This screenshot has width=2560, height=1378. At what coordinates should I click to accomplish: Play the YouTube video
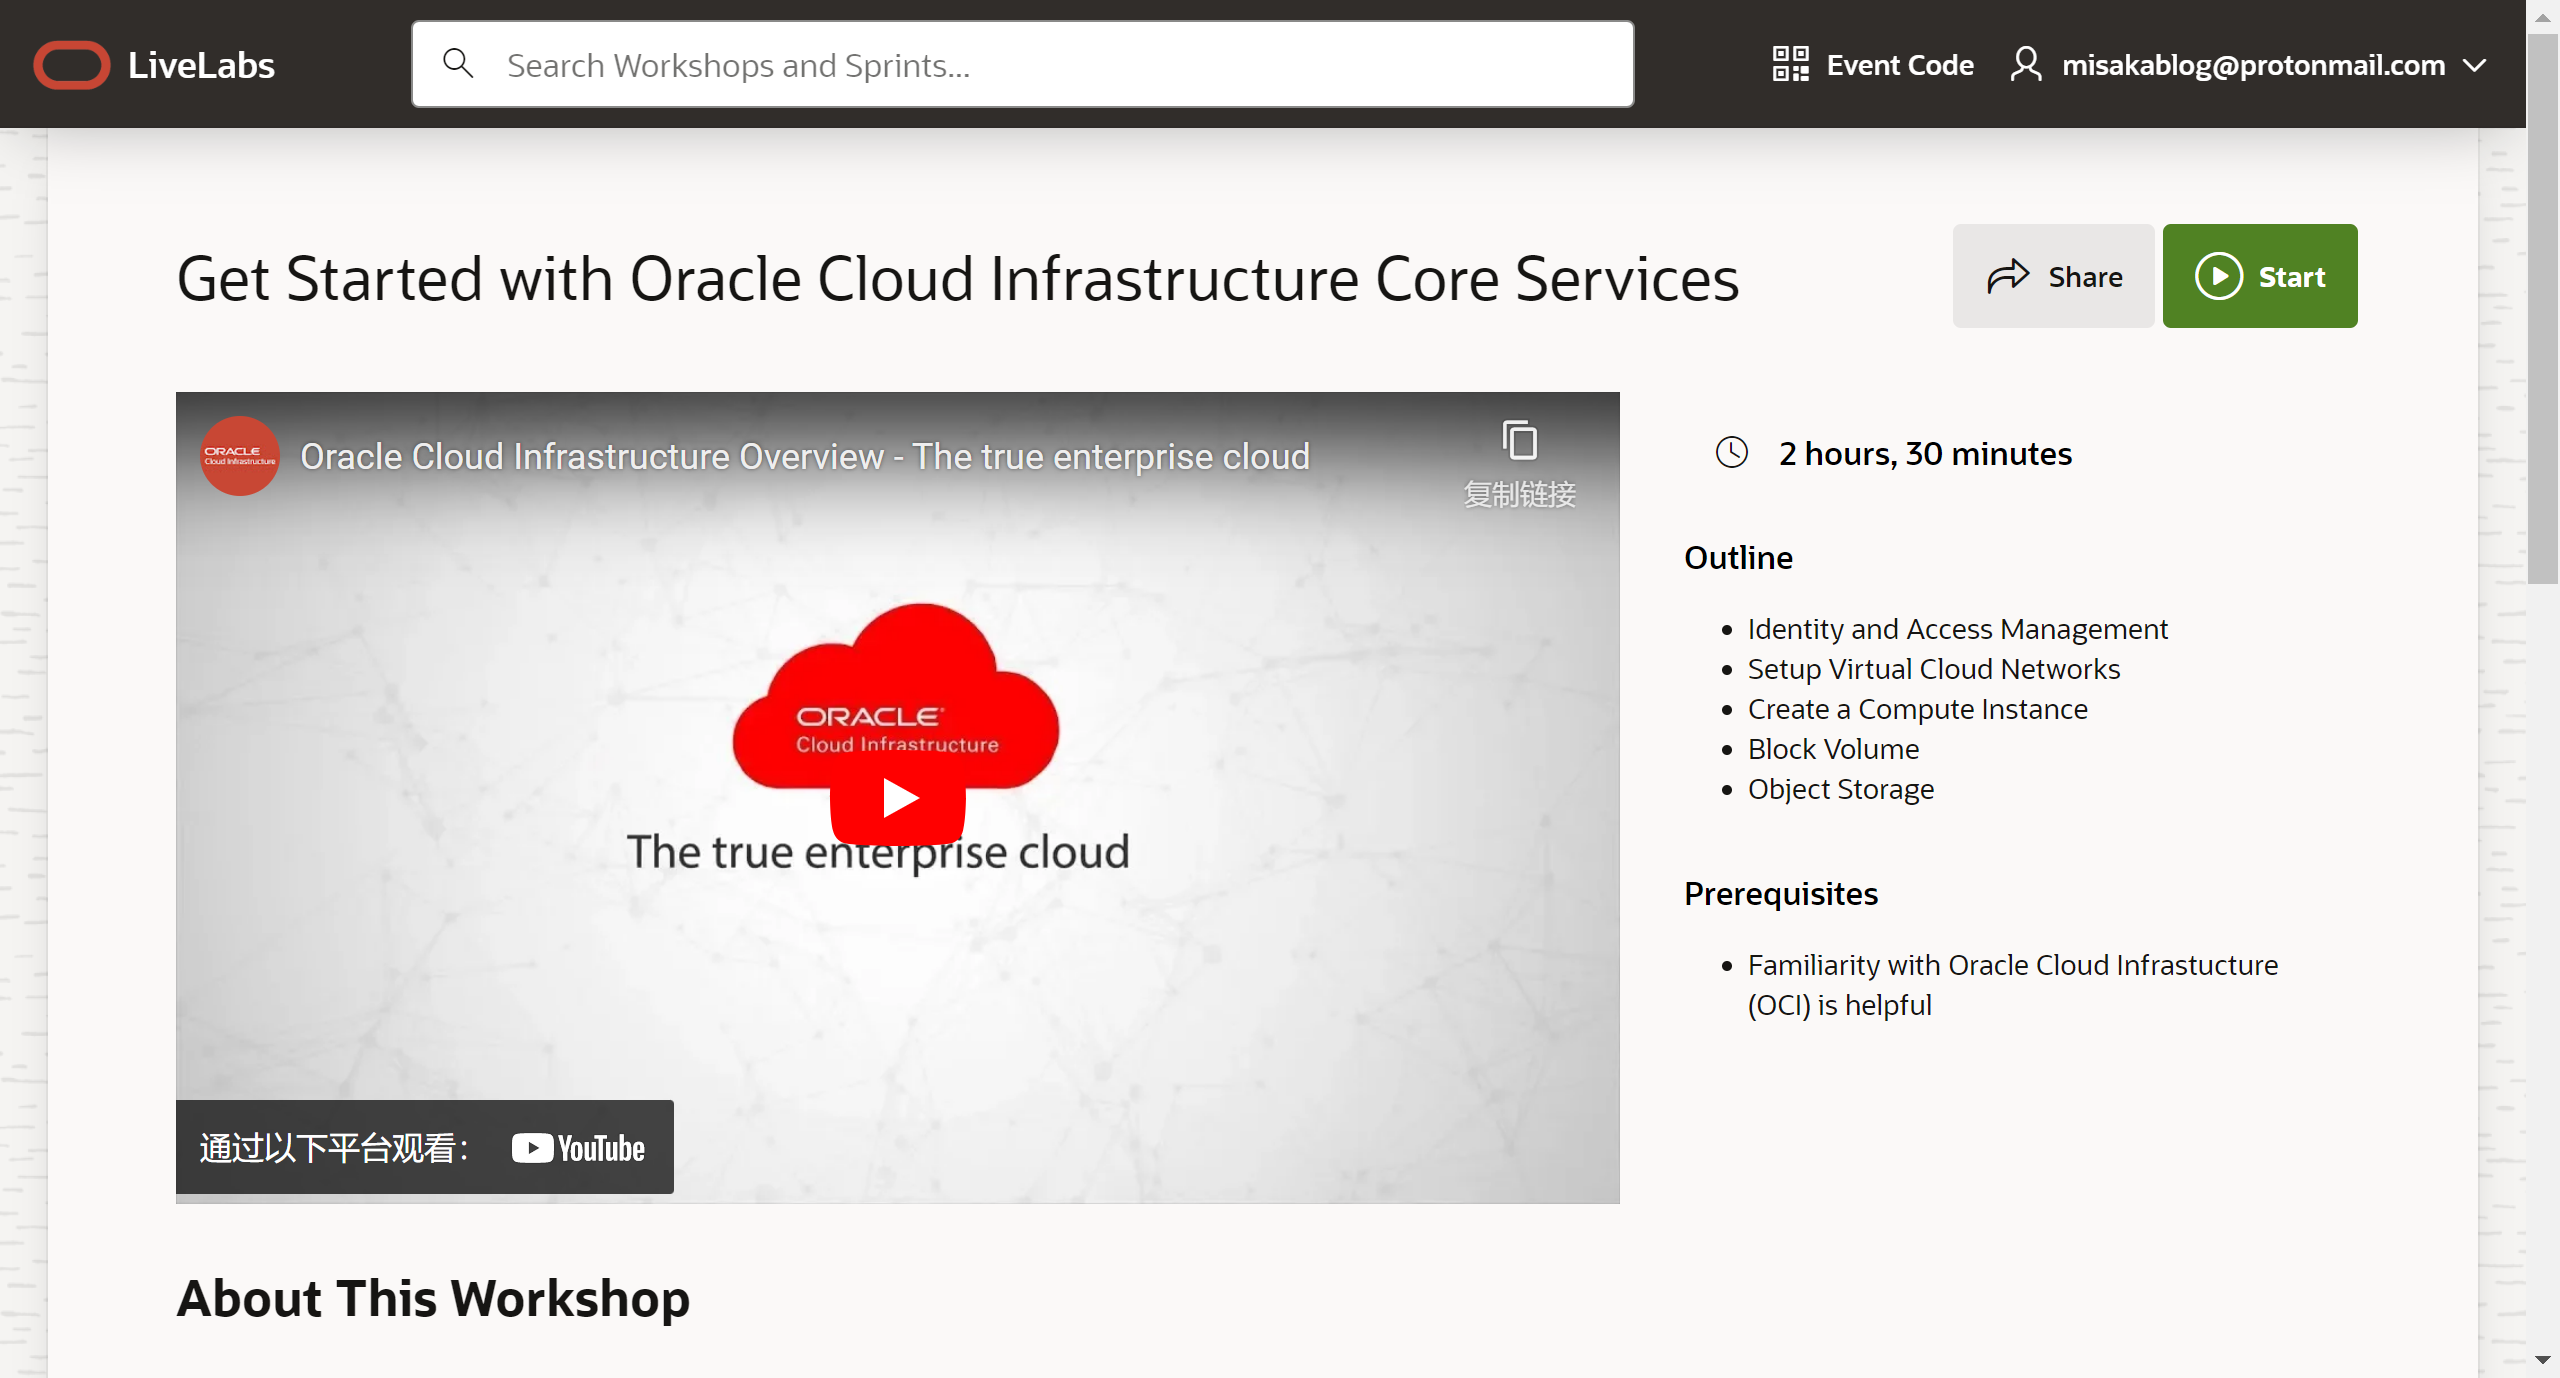898,798
